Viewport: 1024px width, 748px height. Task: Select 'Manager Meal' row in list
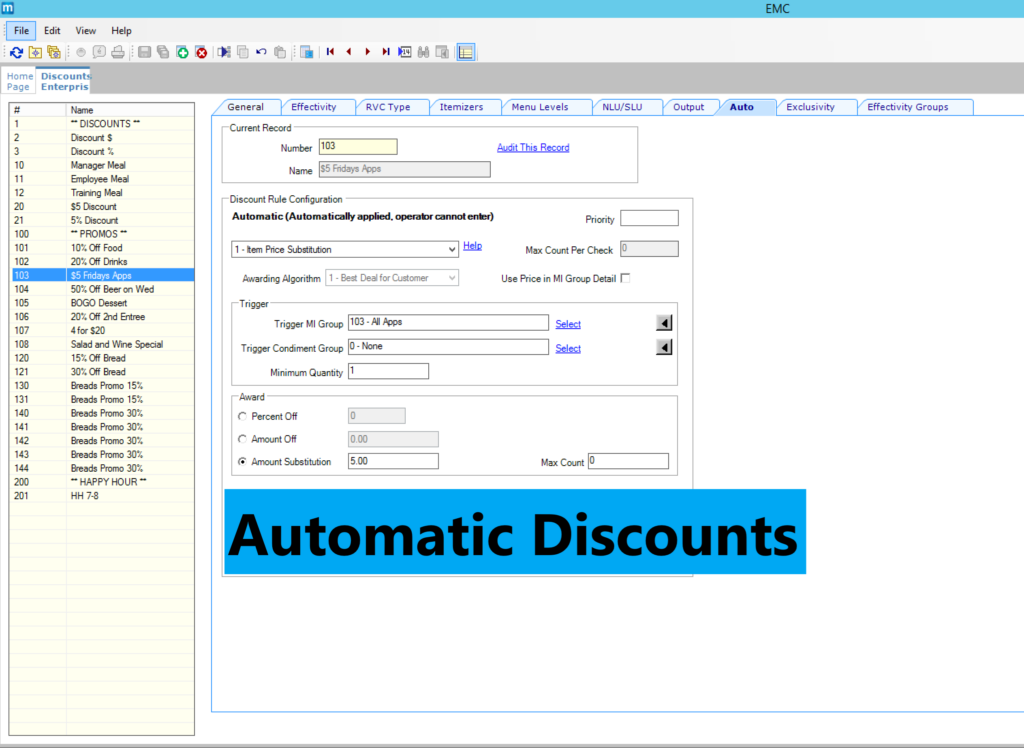tap(103, 165)
